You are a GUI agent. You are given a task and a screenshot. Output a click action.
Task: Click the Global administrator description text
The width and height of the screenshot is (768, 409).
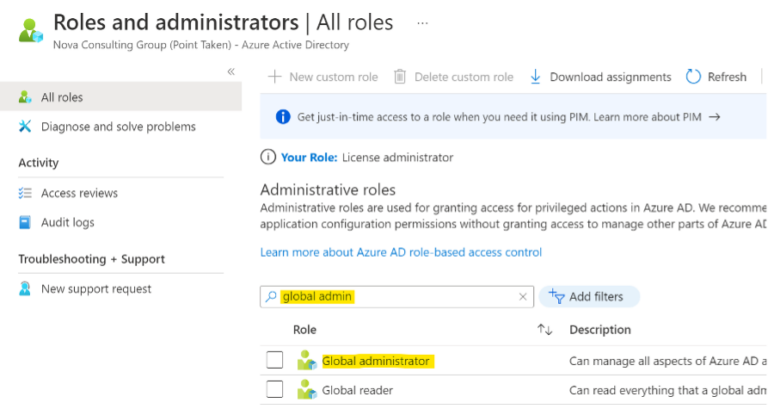(x=668, y=361)
